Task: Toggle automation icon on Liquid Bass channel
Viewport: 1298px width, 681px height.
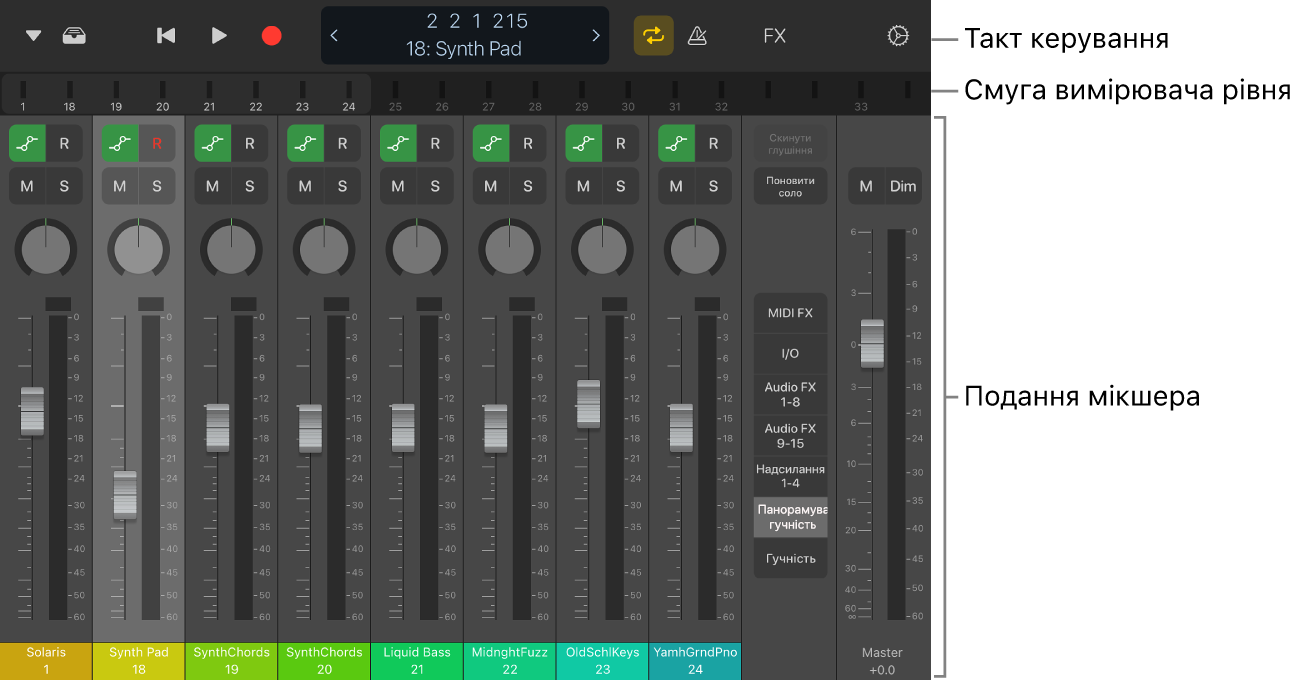Action: (x=398, y=143)
